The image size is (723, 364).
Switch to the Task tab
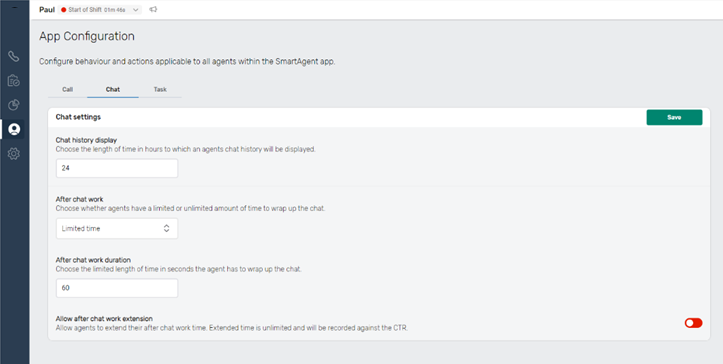pos(160,90)
